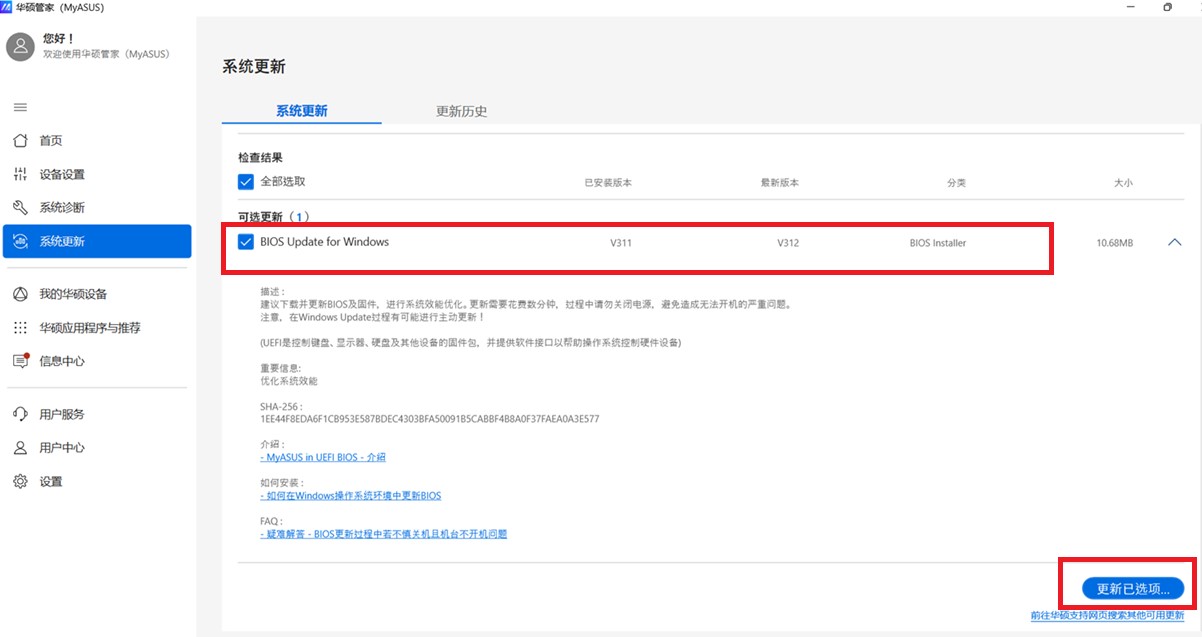Collapse the sidebar with the hamburger menu
Image resolution: width=1202 pixels, height=637 pixels.
point(20,107)
